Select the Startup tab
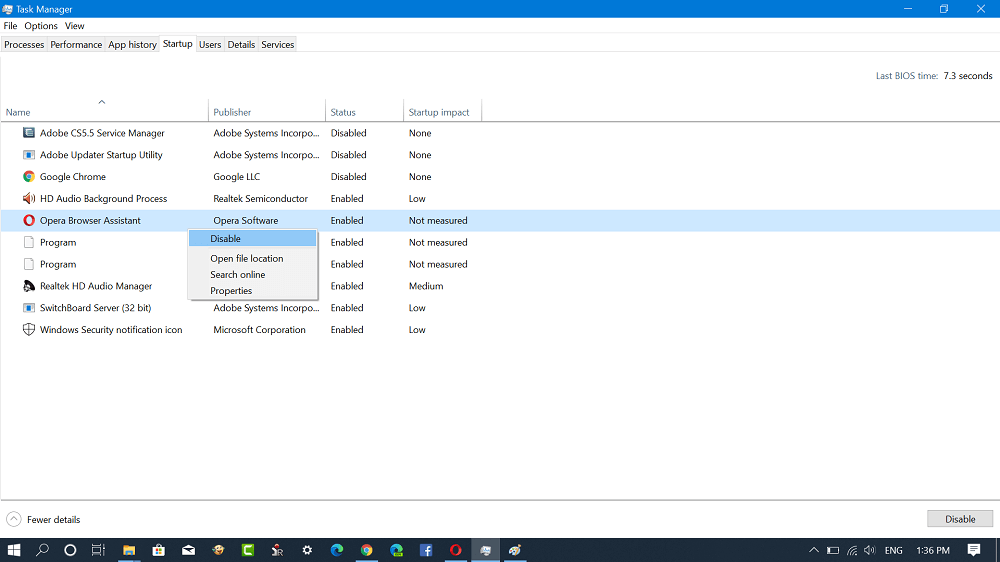1000x562 pixels. point(177,43)
